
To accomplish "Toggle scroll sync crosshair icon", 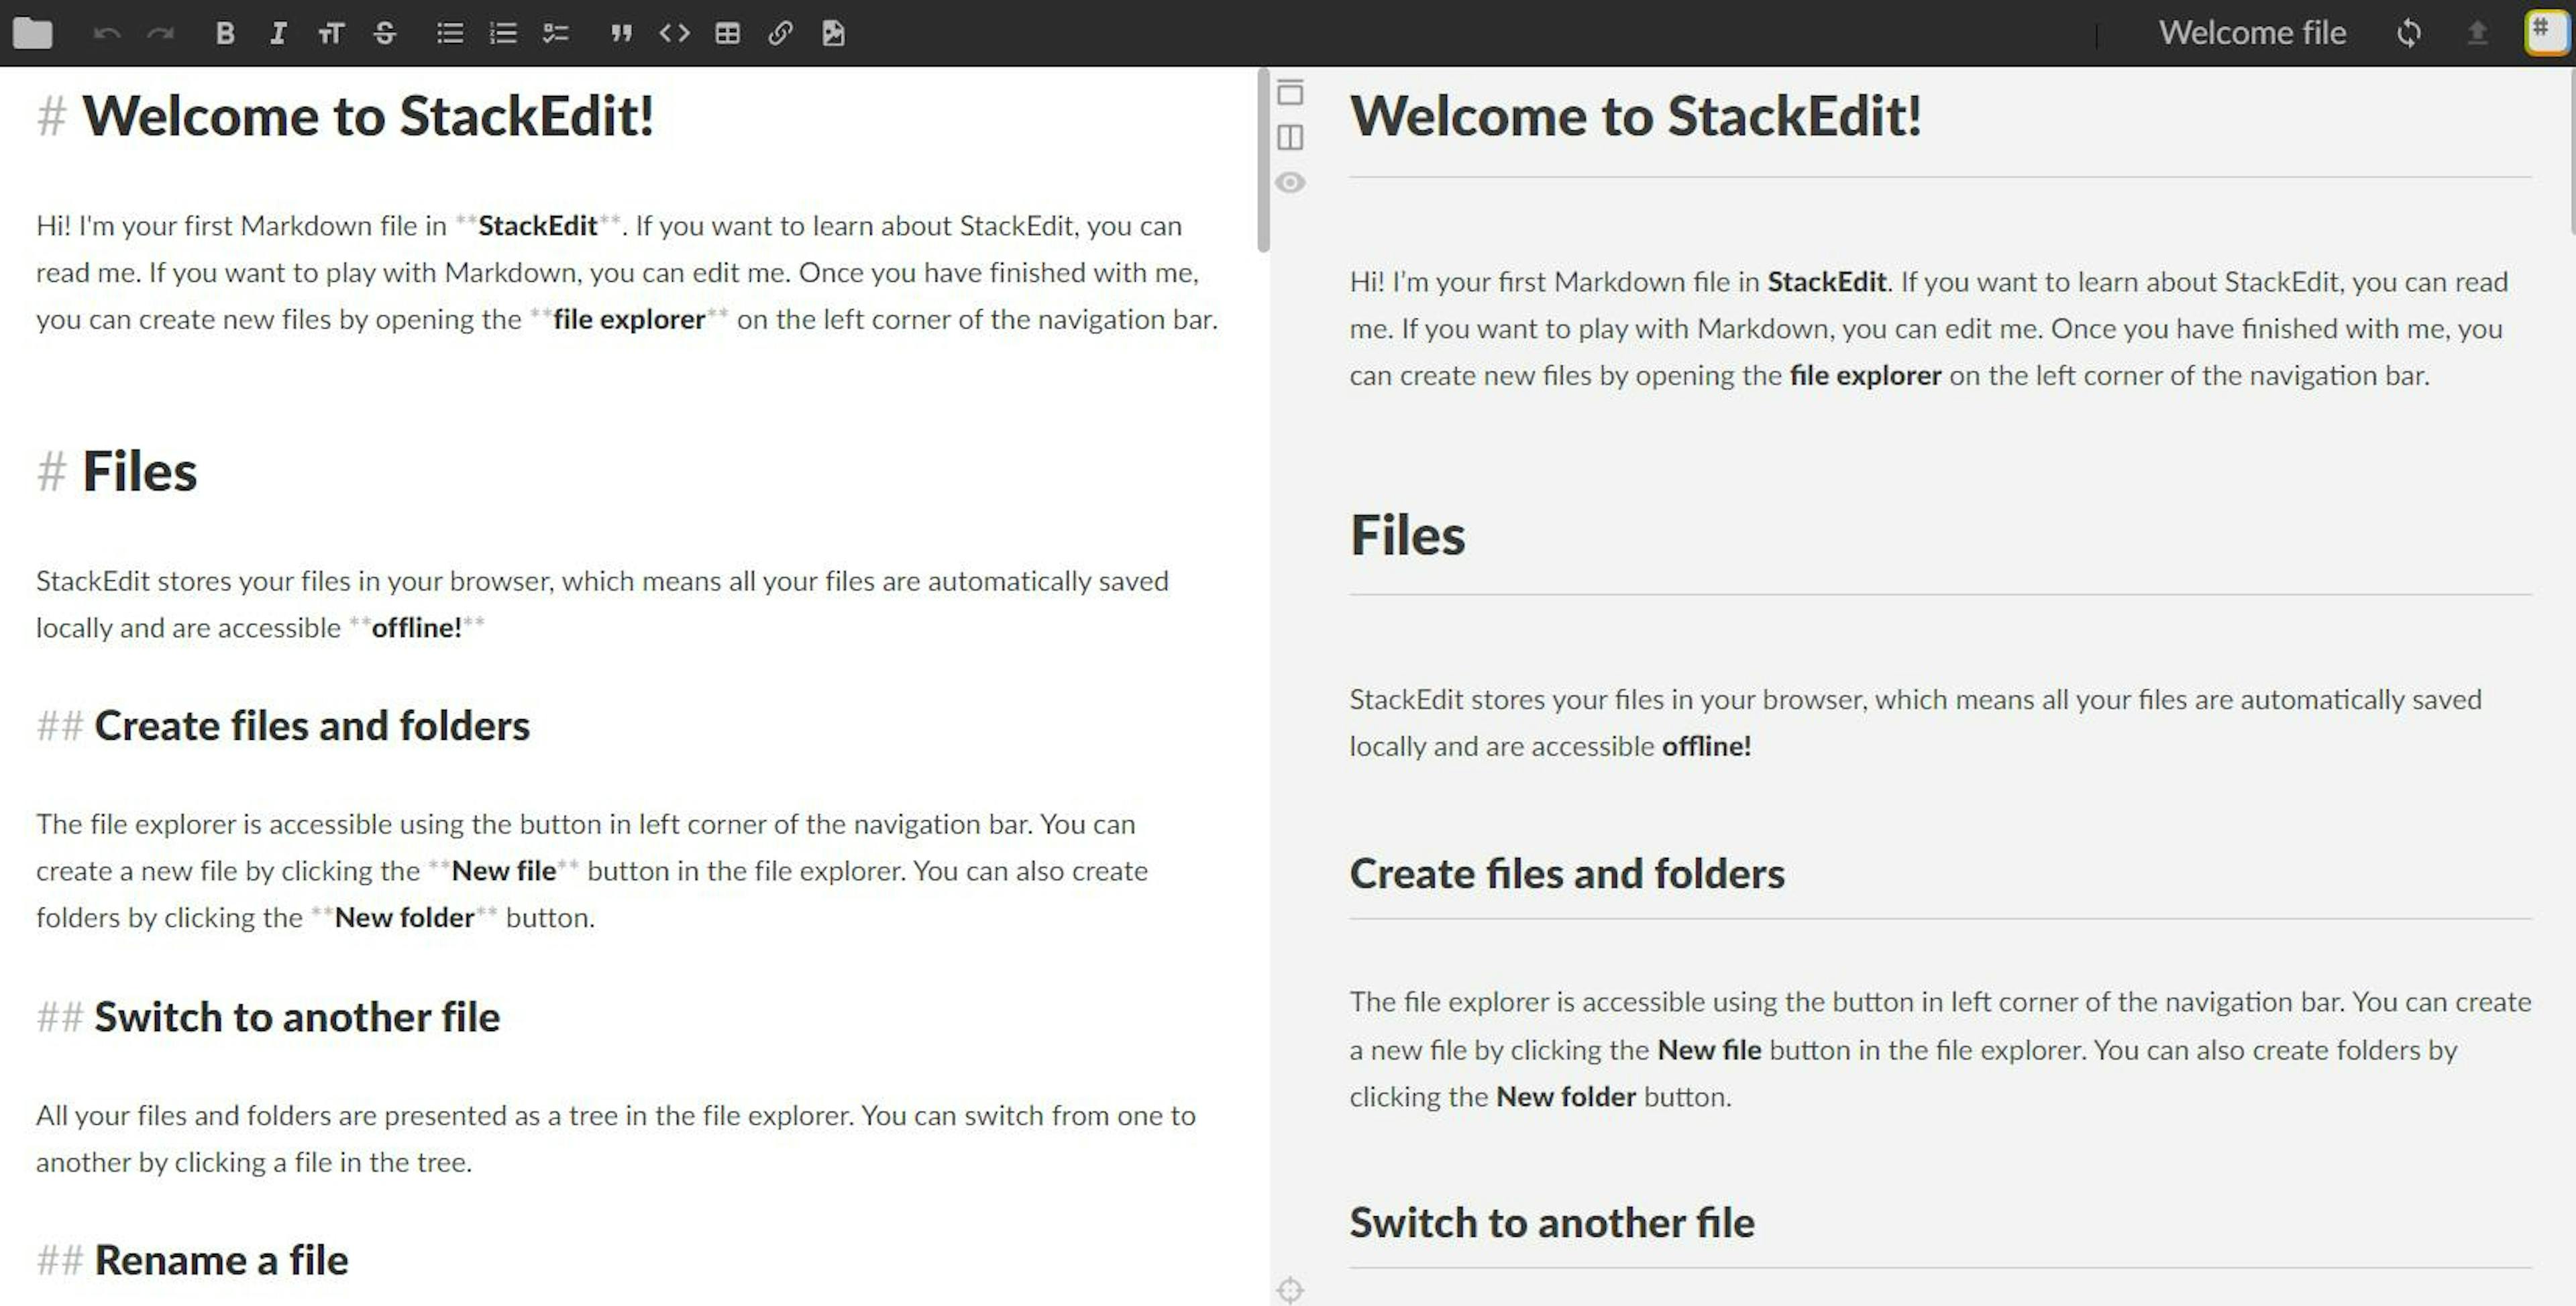I will [1290, 1290].
